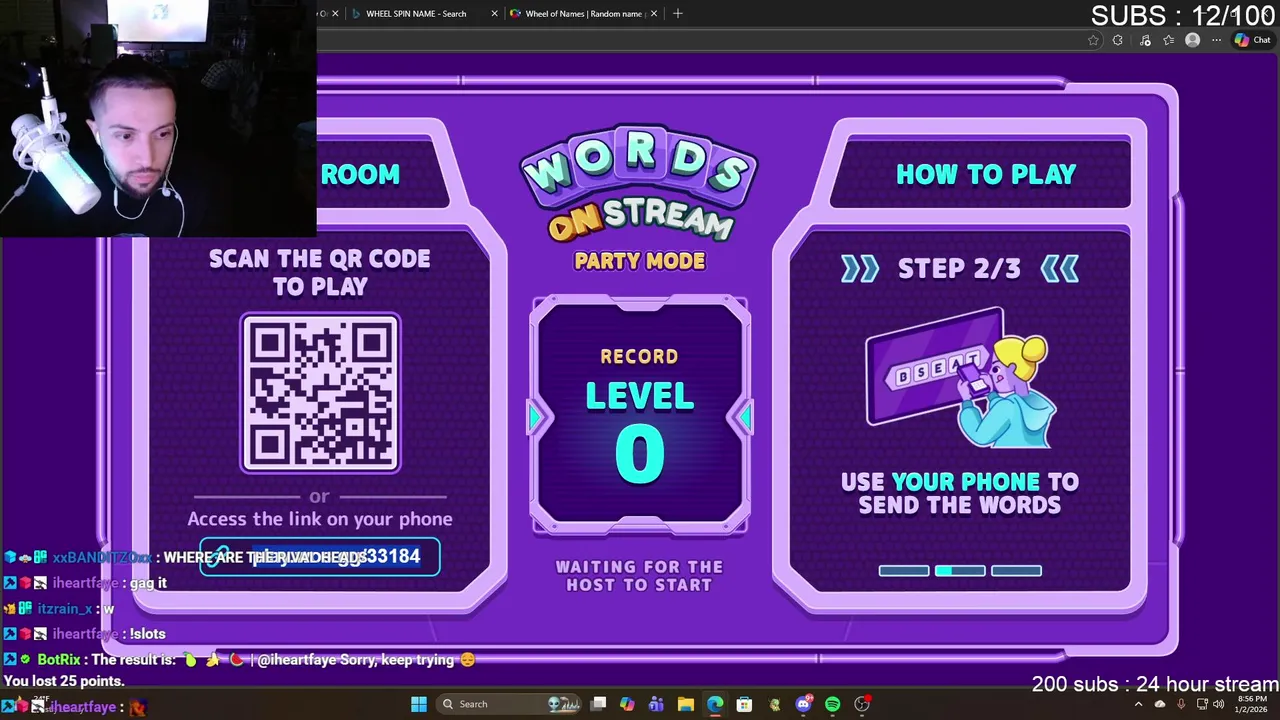This screenshot has width=1280, height=720.
Task: Open the Copilot Chat button in Edge
Action: (1252, 40)
